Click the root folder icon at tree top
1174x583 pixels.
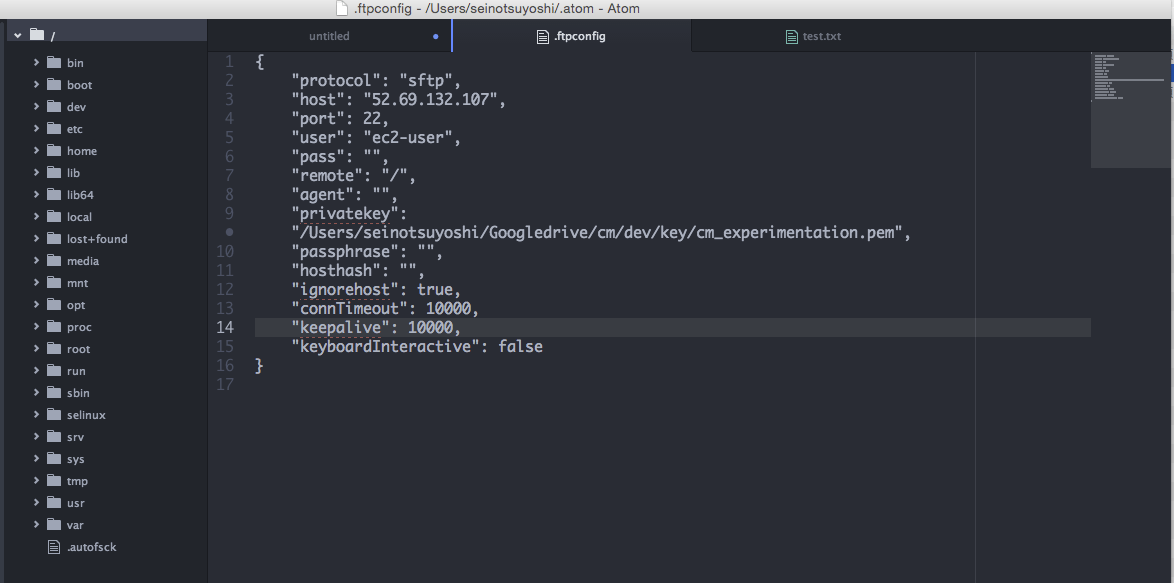[x=37, y=35]
